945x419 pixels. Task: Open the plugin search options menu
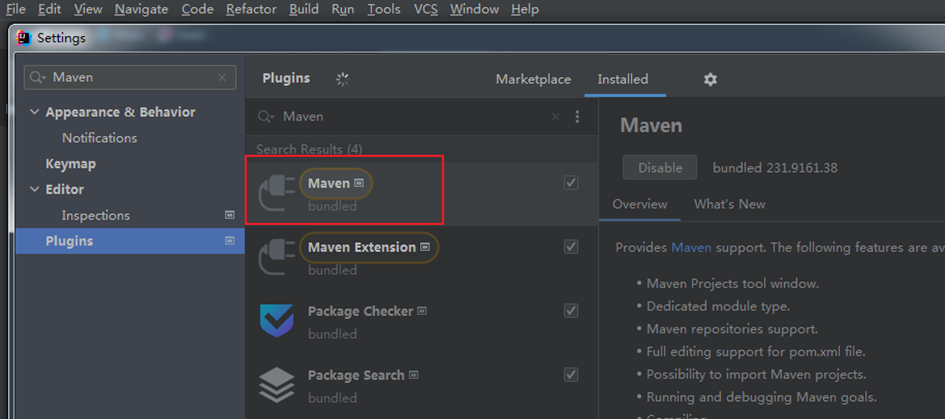(577, 116)
